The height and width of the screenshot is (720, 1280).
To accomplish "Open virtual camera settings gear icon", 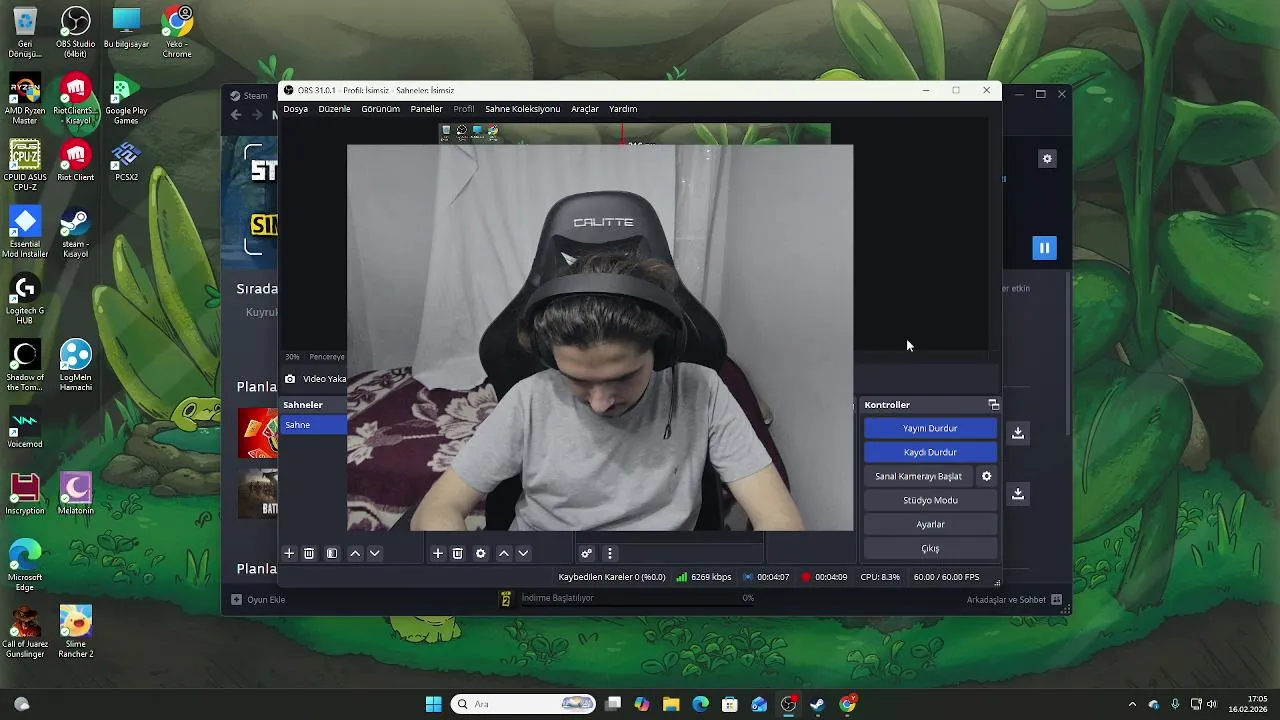I will click(x=986, y=476).
